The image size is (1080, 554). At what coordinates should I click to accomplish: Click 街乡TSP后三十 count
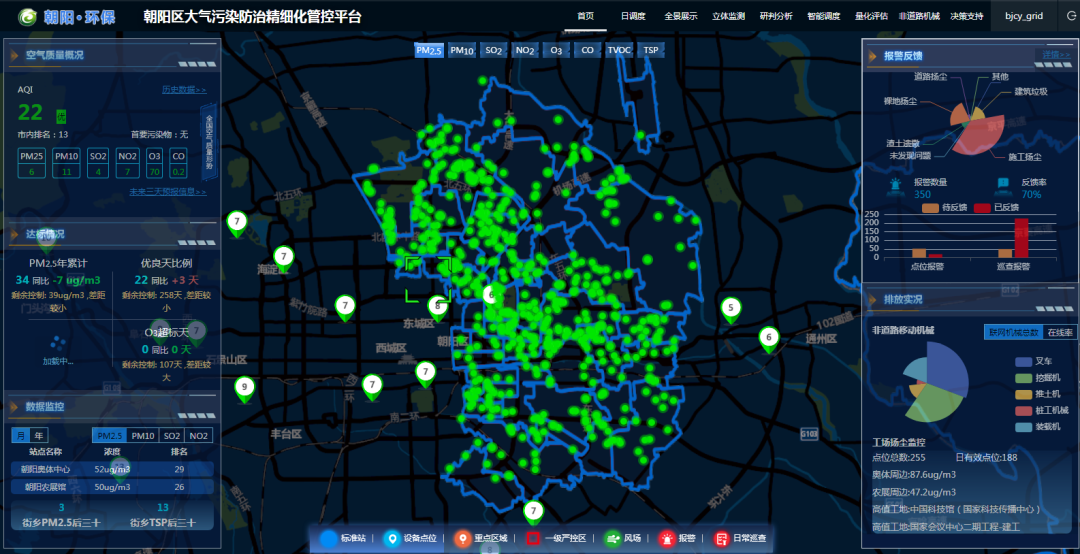coord(163,507)
